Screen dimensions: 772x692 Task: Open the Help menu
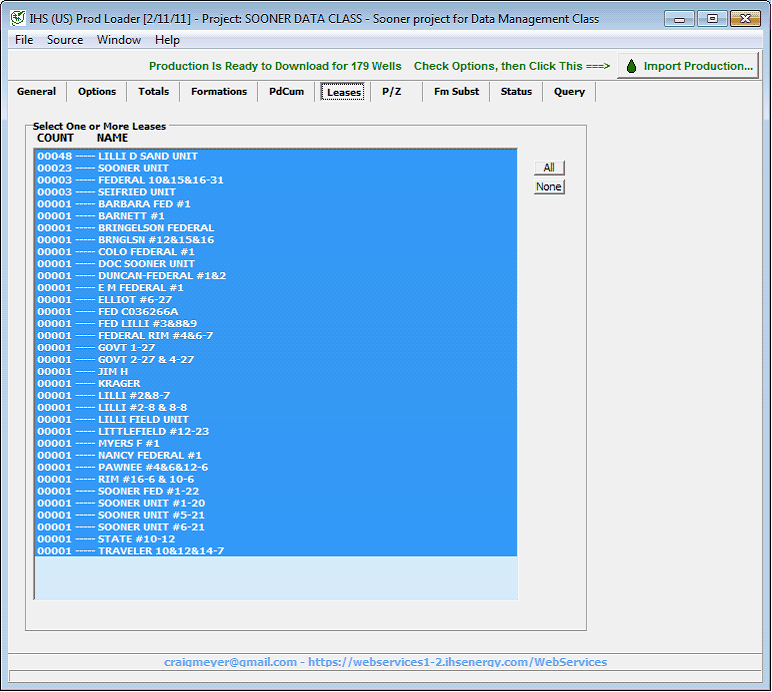[167, 40]
